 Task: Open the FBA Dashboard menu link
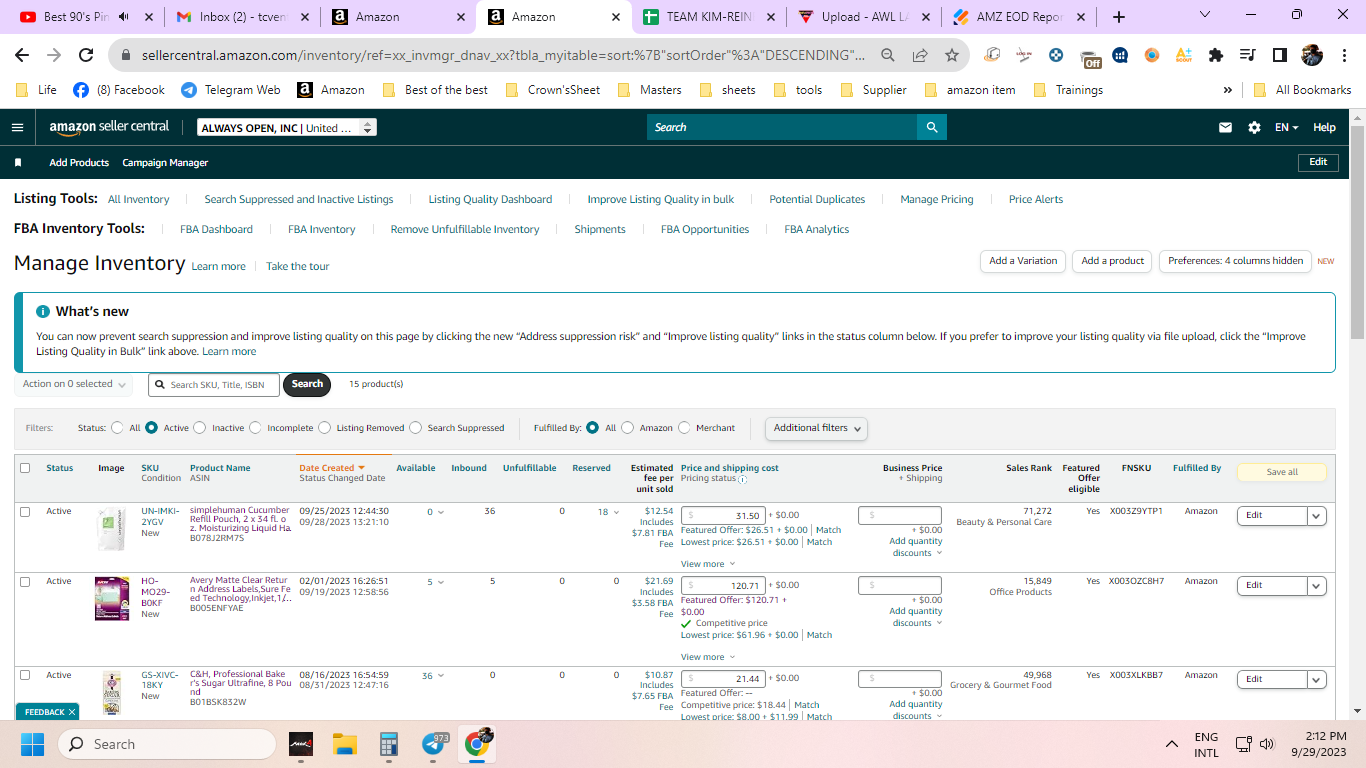pyautogui.click(x=216, y=229)
